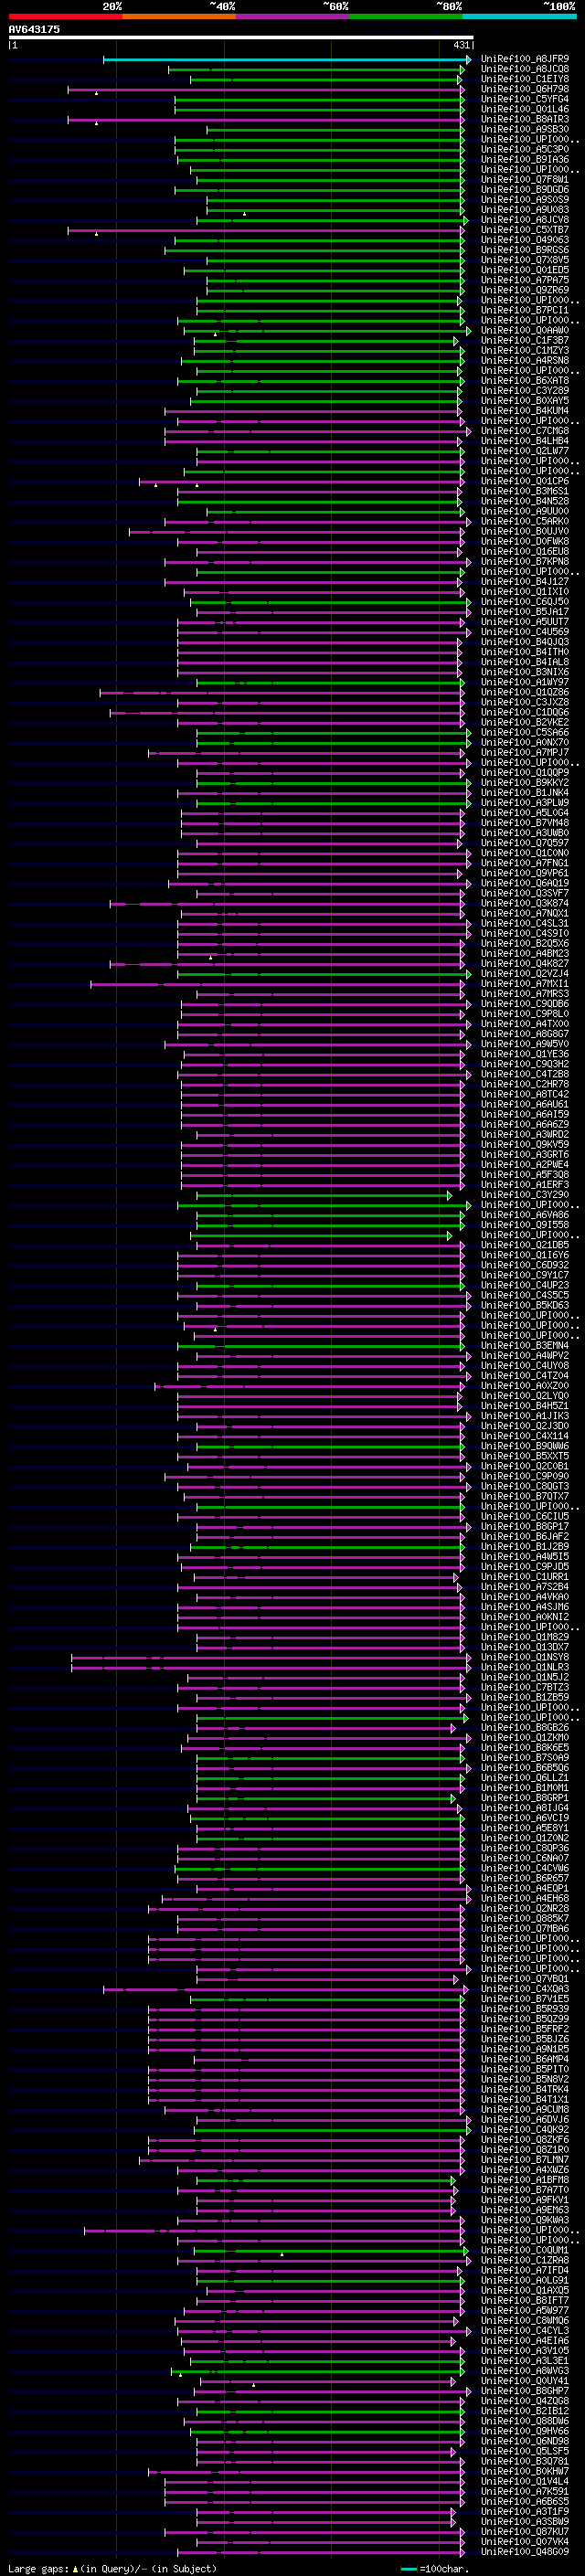
Task: Select the UniRef100_B4KUM4 label
Action: click(x=525, y=411)
